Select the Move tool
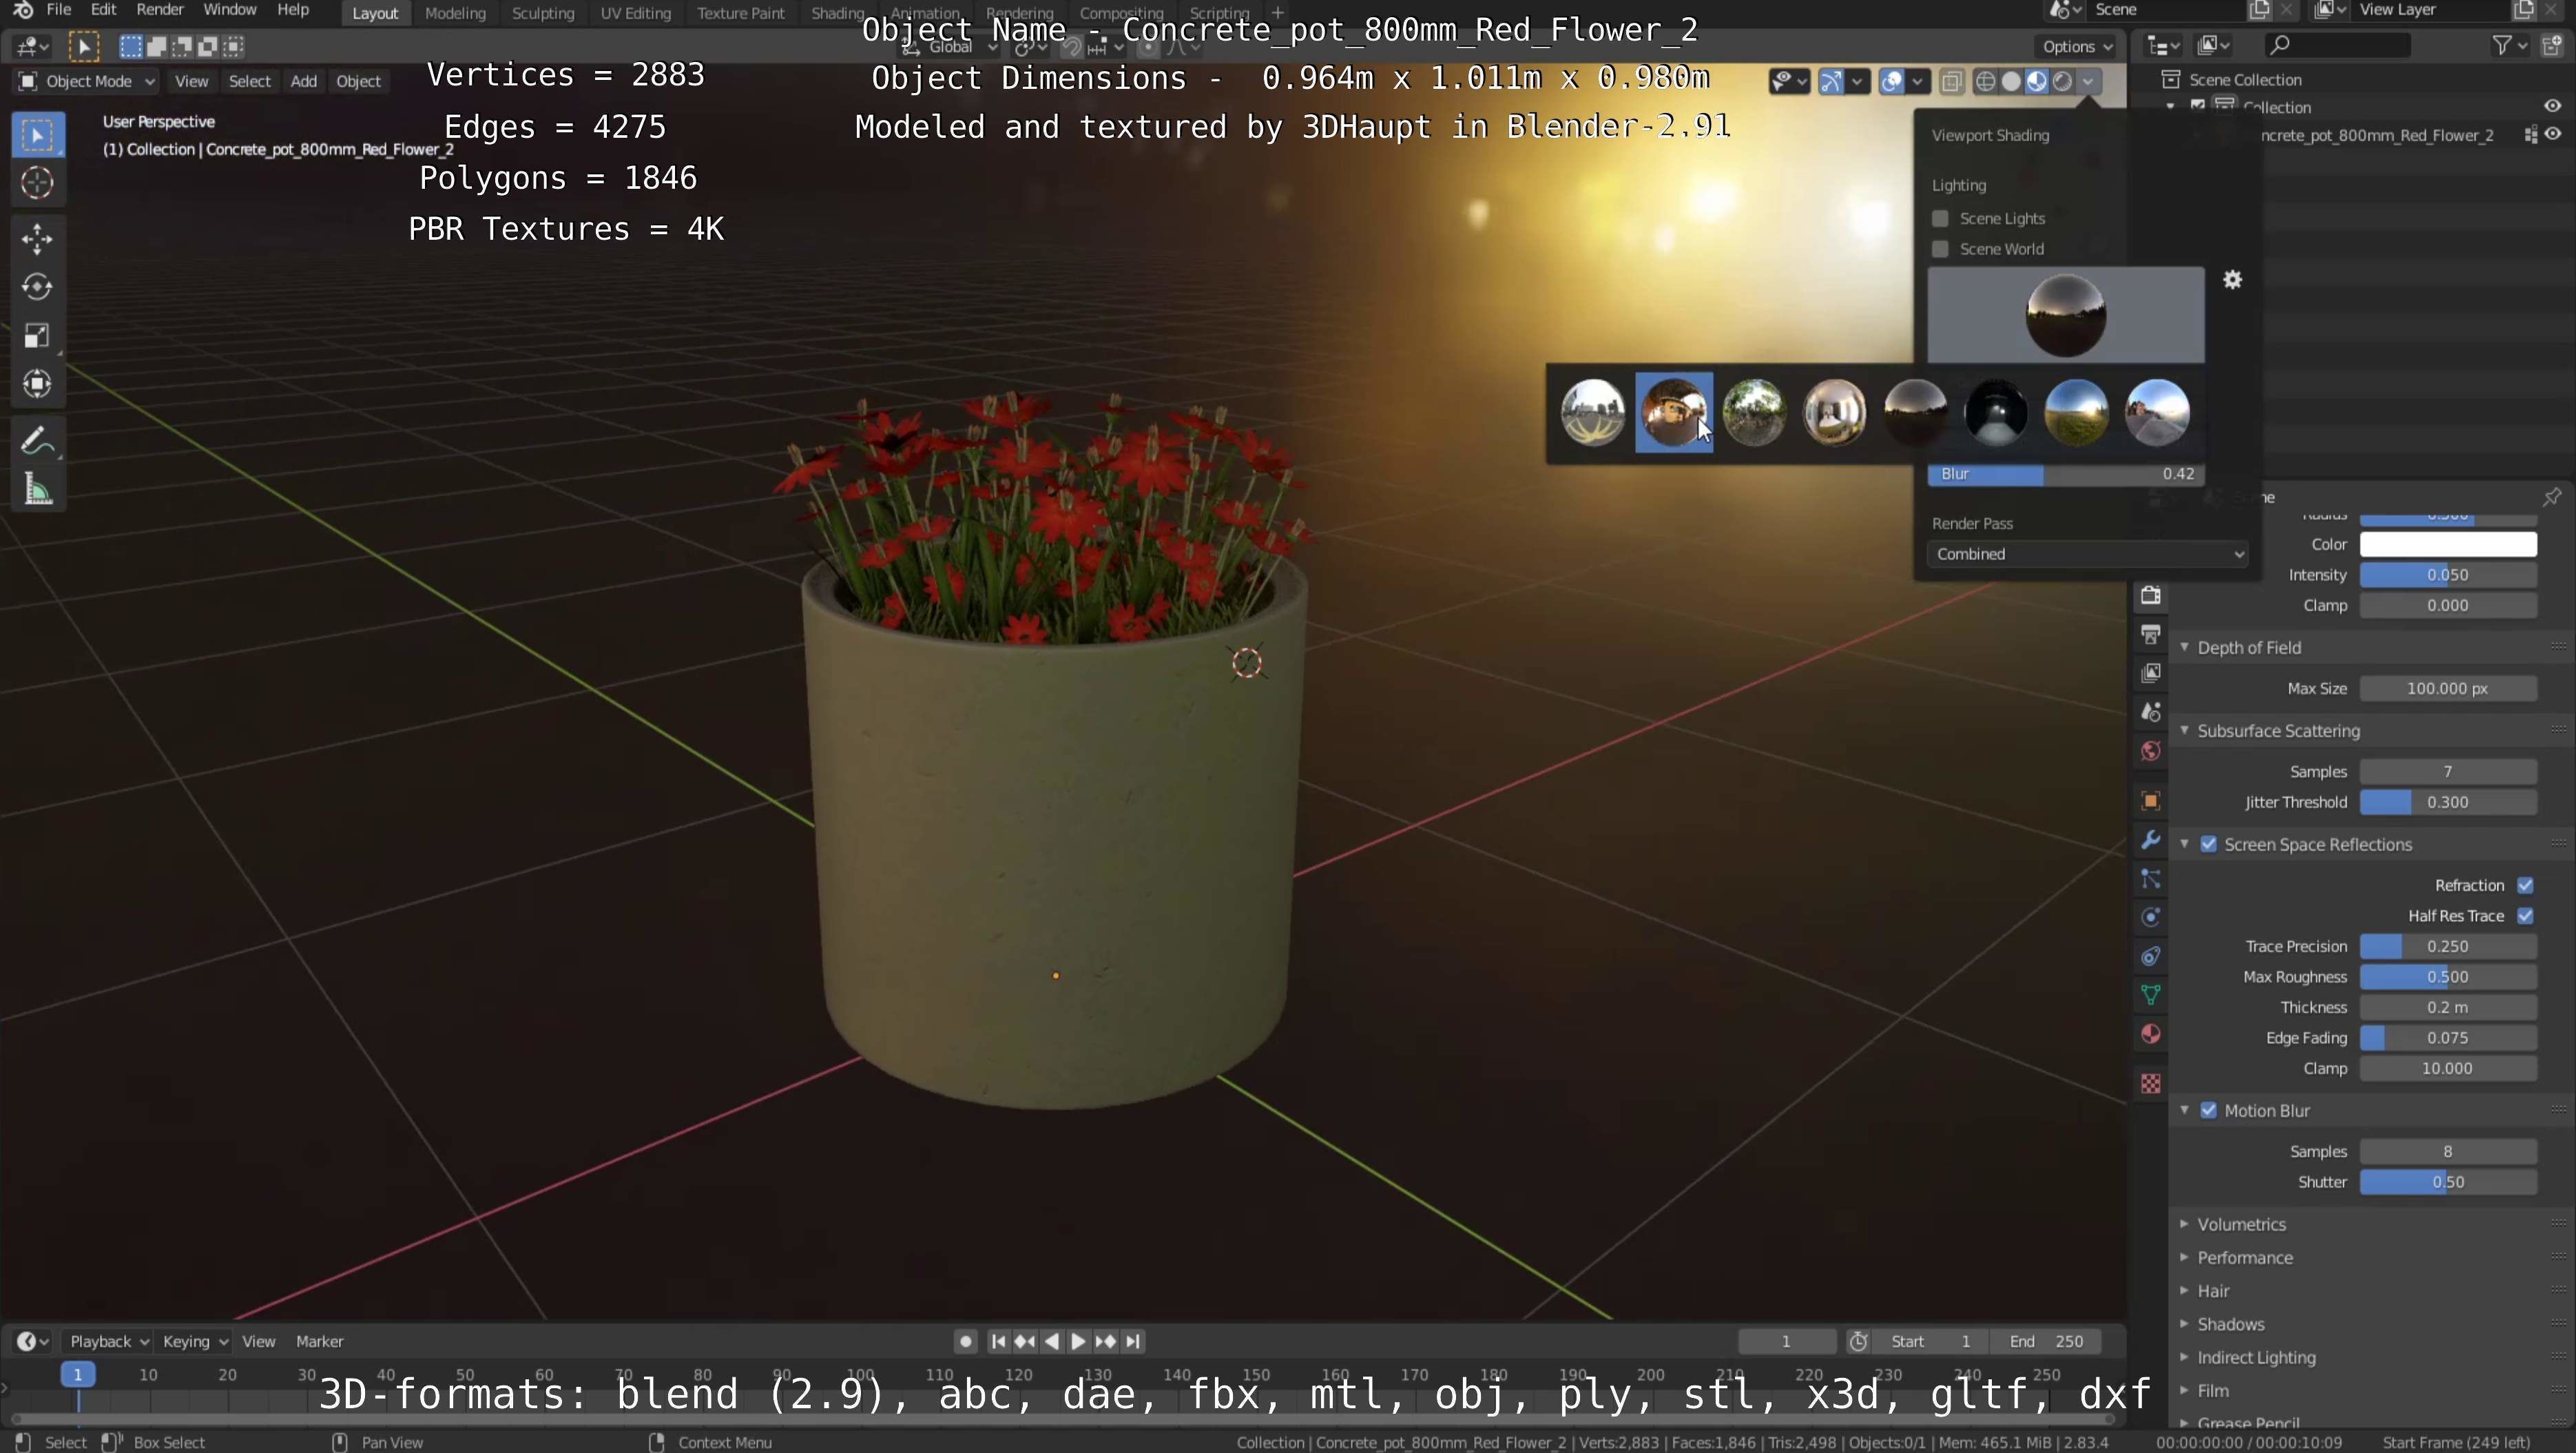This screenshot has width=2576, height=1453. click(37, 238)
